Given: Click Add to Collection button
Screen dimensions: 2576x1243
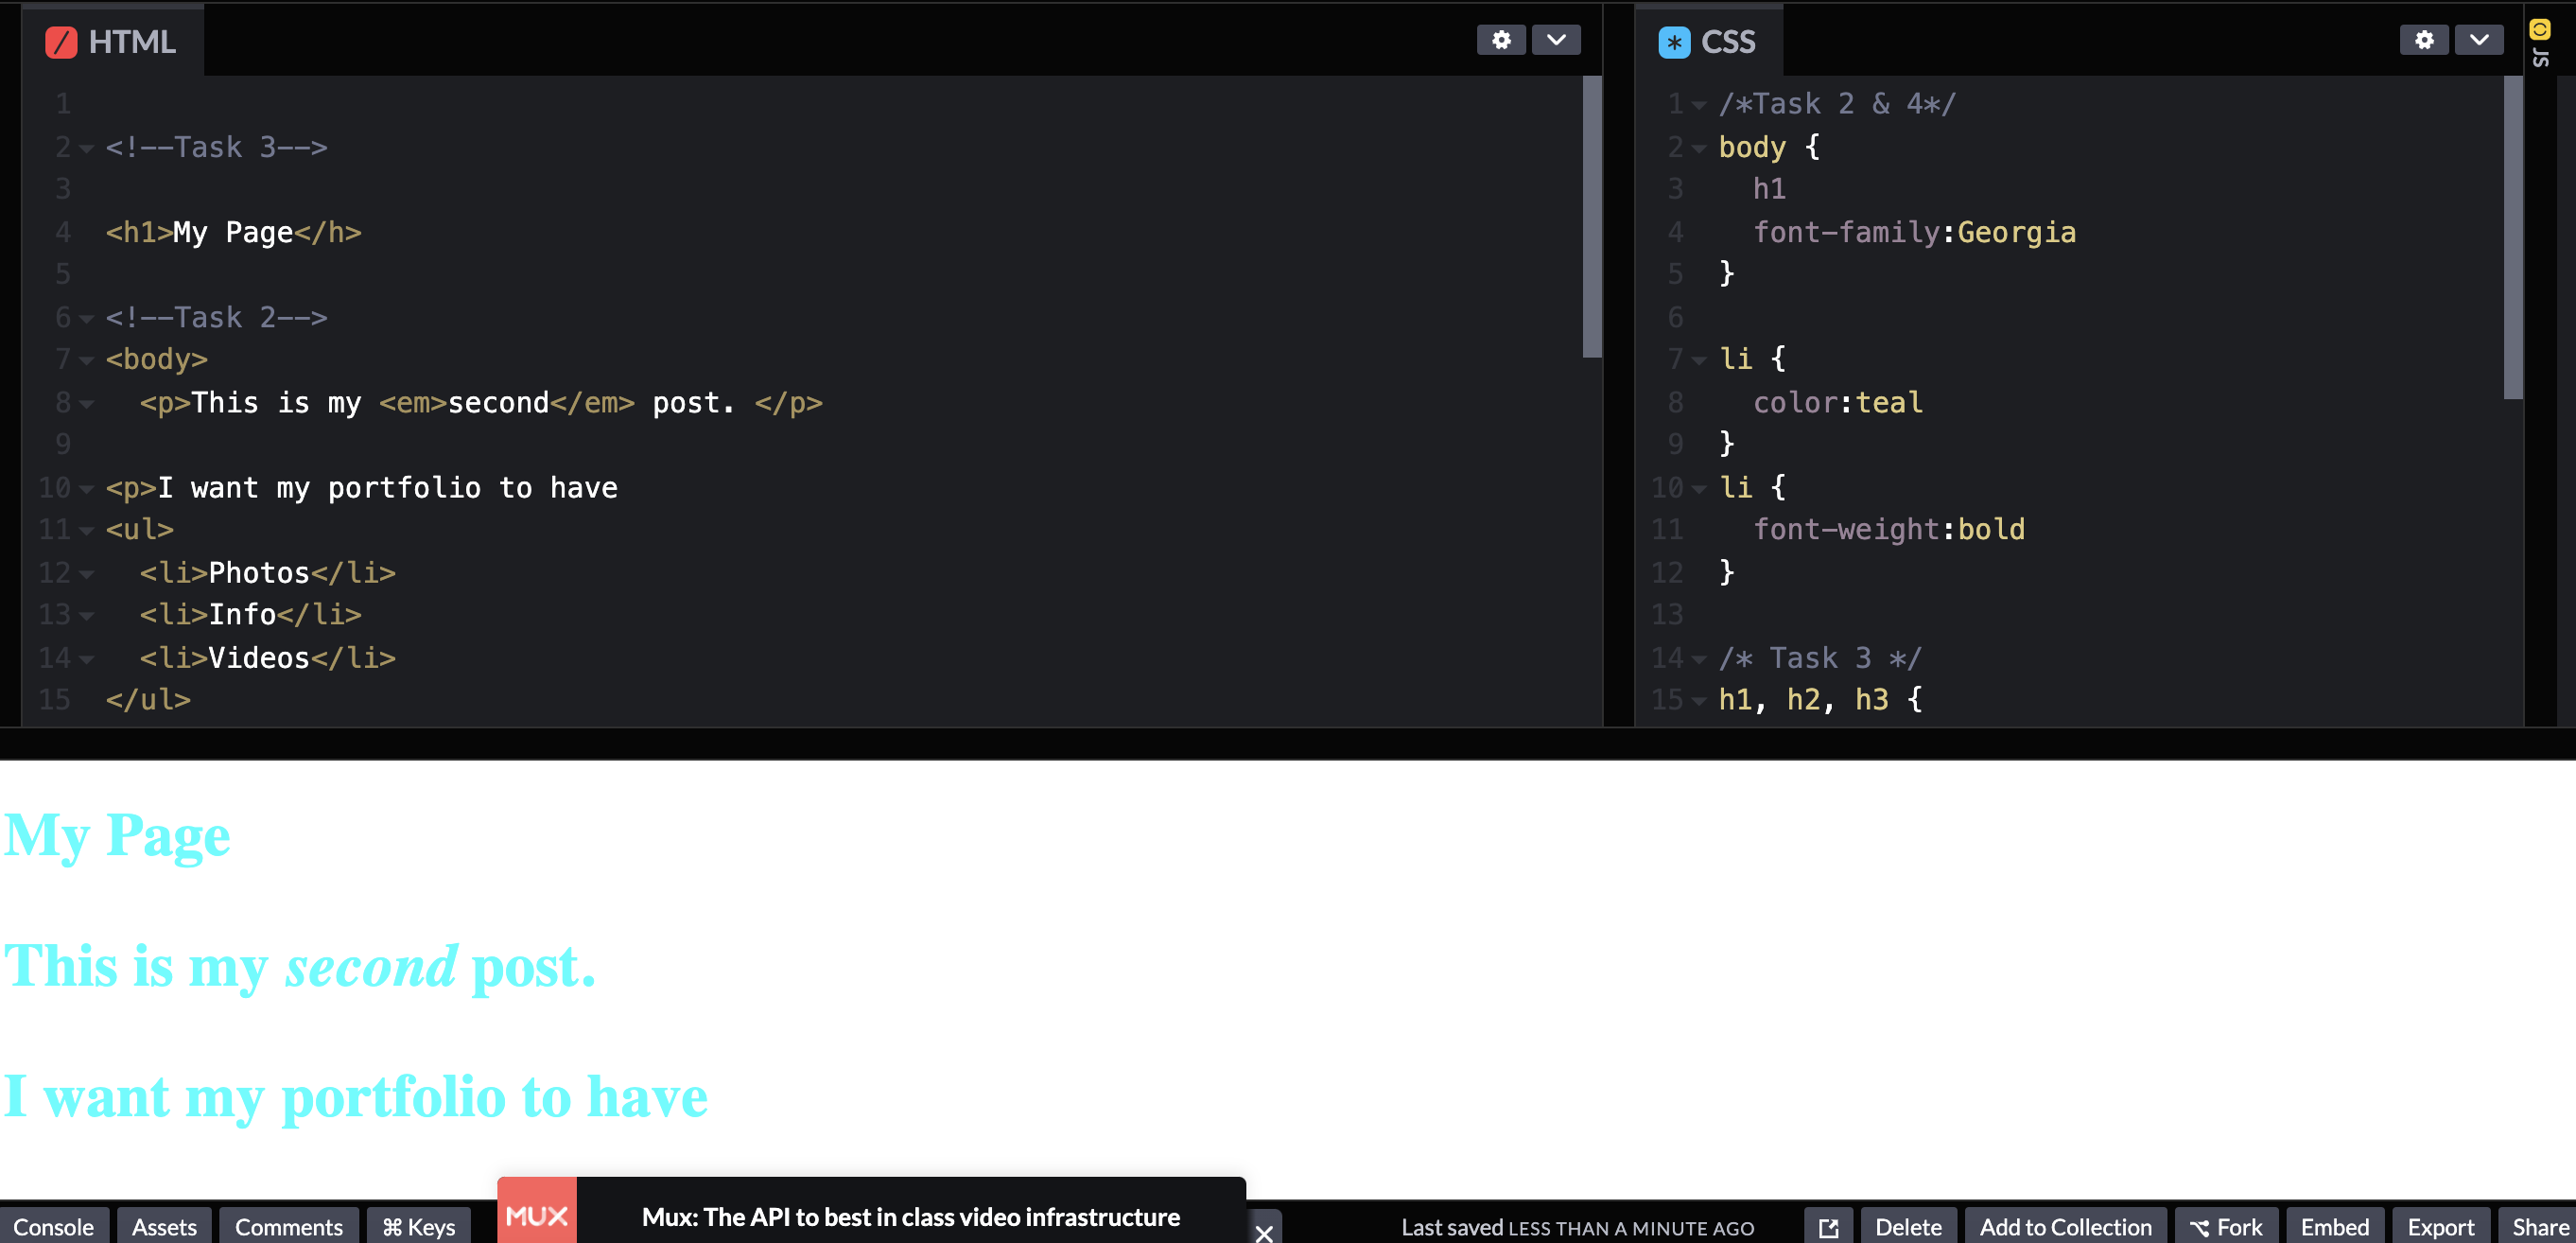Looking at the screenshot, I should [2065, 1227].
